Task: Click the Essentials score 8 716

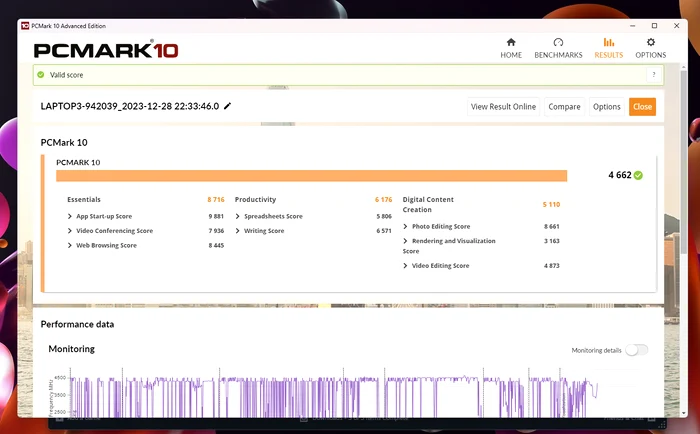Action: [216, 200]
